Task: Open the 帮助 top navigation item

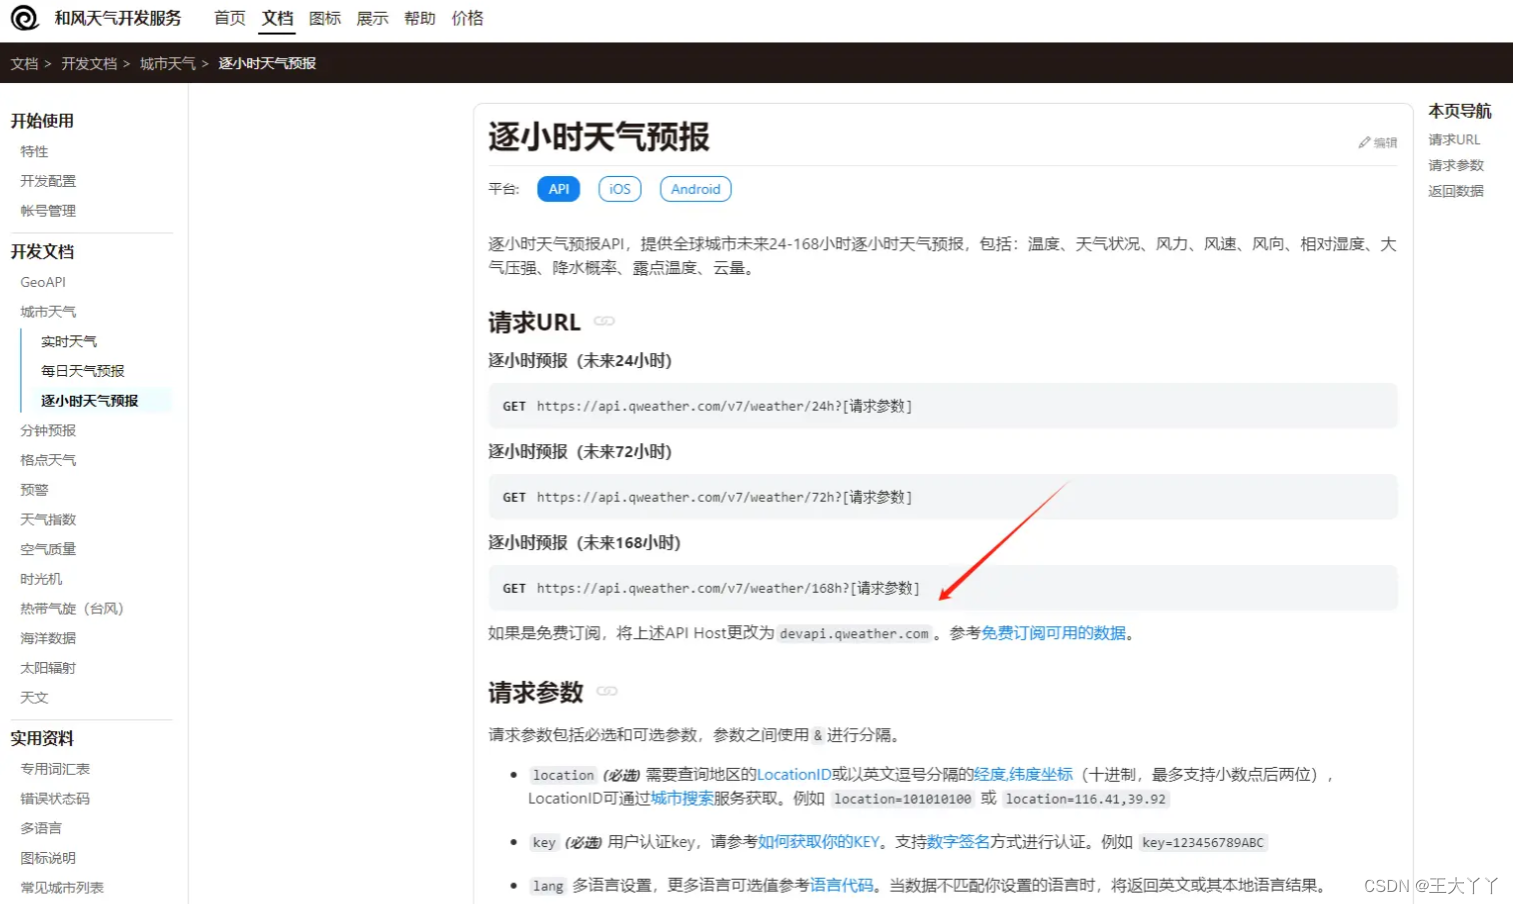Action: [420, 18]
